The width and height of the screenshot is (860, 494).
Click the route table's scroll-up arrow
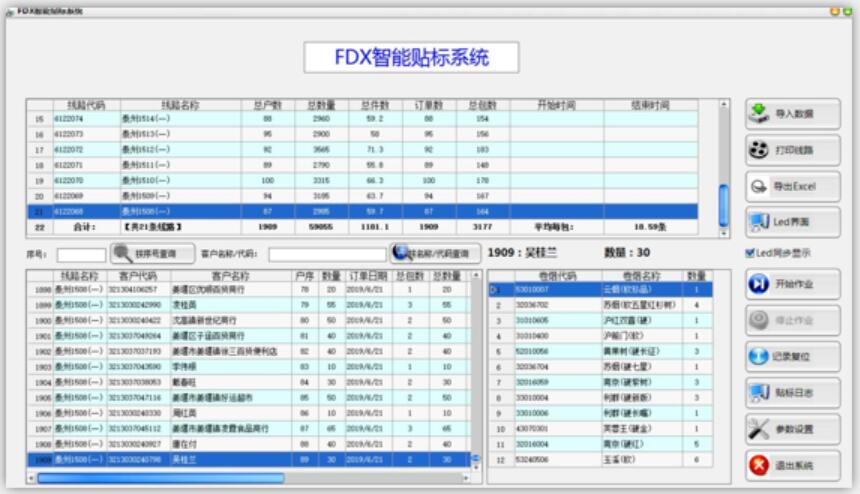pyautogui.click(x=723, y=104)
